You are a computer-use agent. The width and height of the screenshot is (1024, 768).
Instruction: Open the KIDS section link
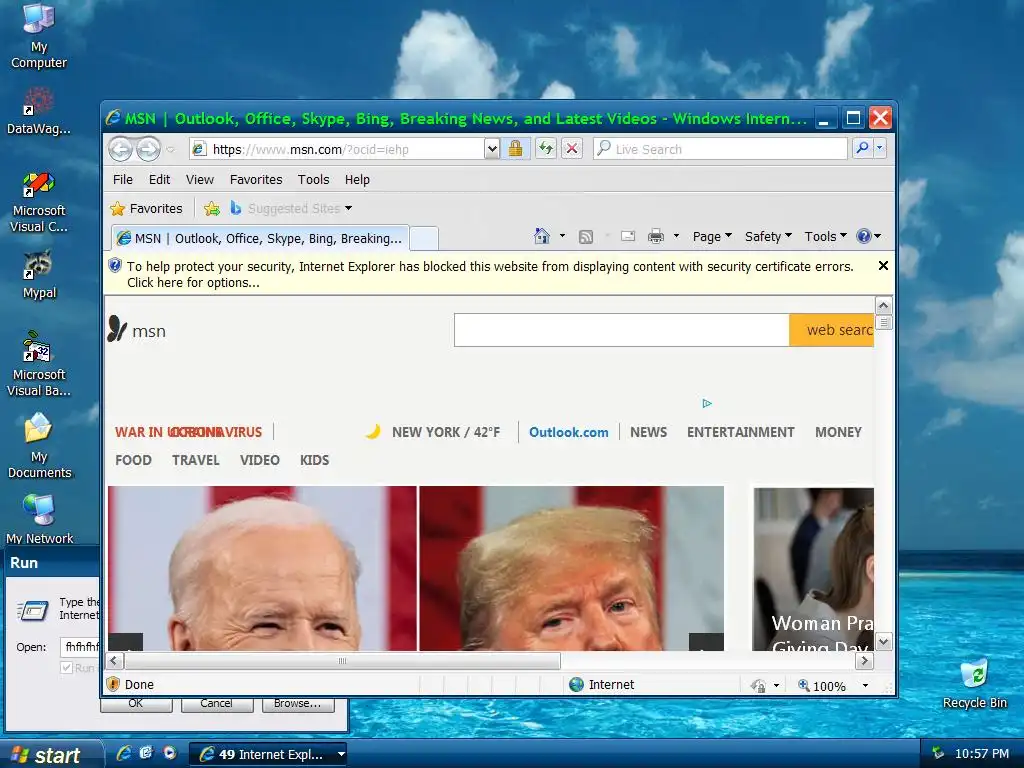click(314, 460)
